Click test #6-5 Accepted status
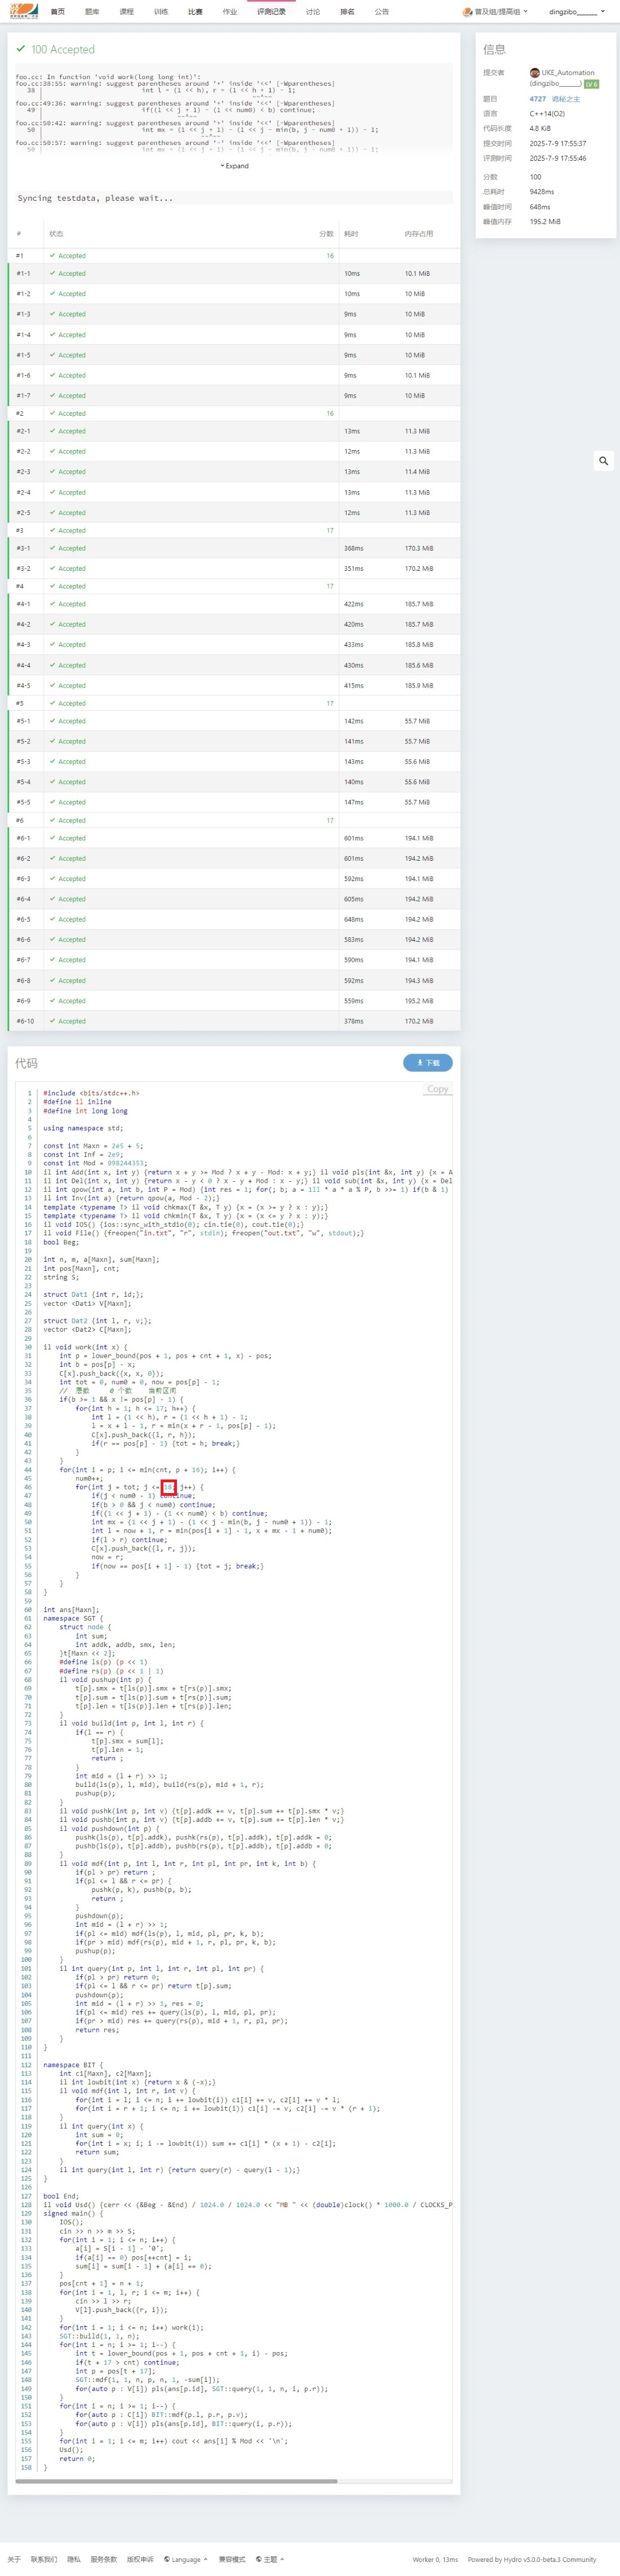The image size is (620, 2576). pos(68,919)
